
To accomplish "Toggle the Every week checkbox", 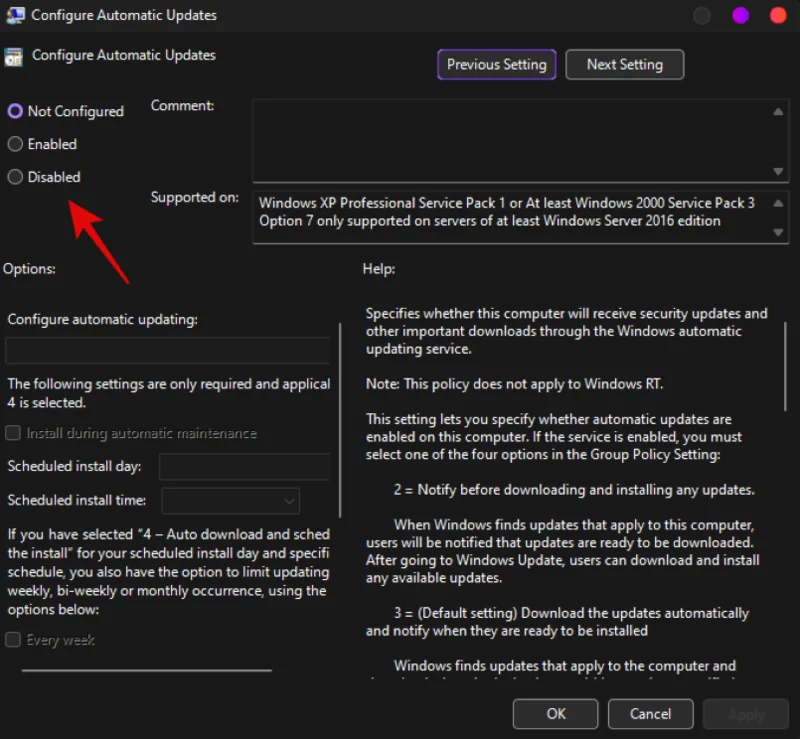I will click(x=13, y=639).
